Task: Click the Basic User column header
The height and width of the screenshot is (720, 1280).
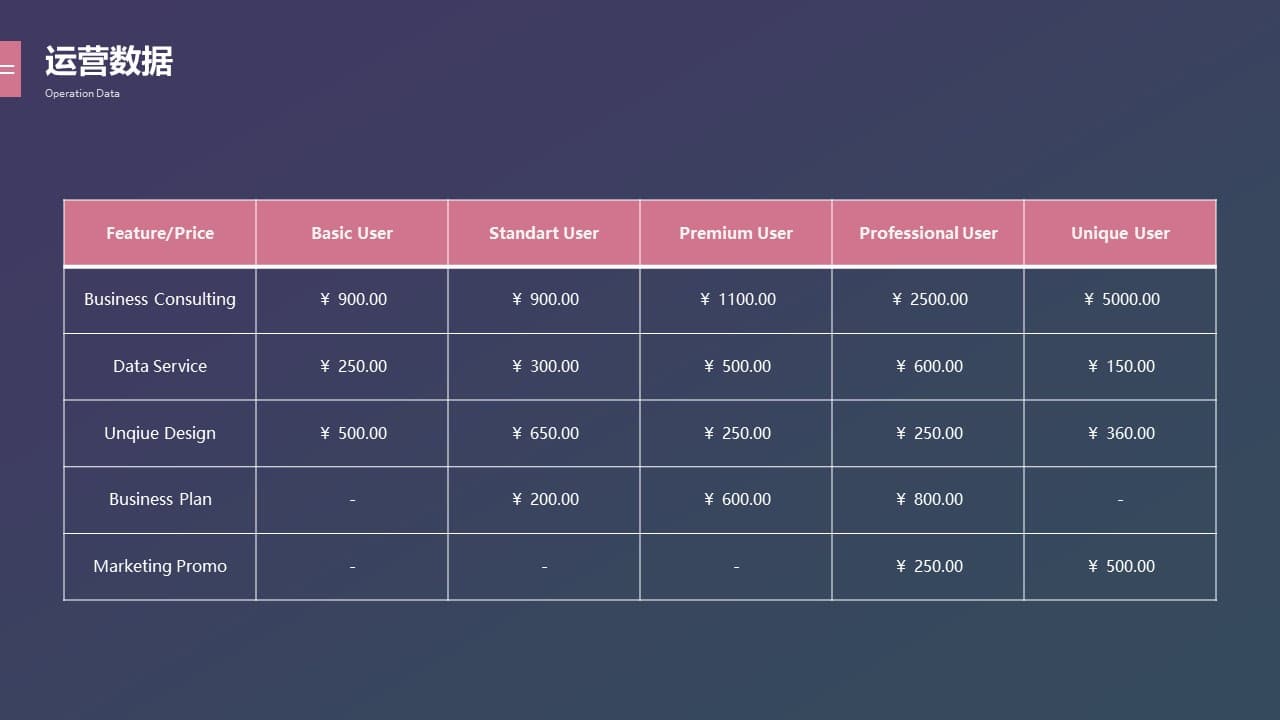Action: pos(352,233)
